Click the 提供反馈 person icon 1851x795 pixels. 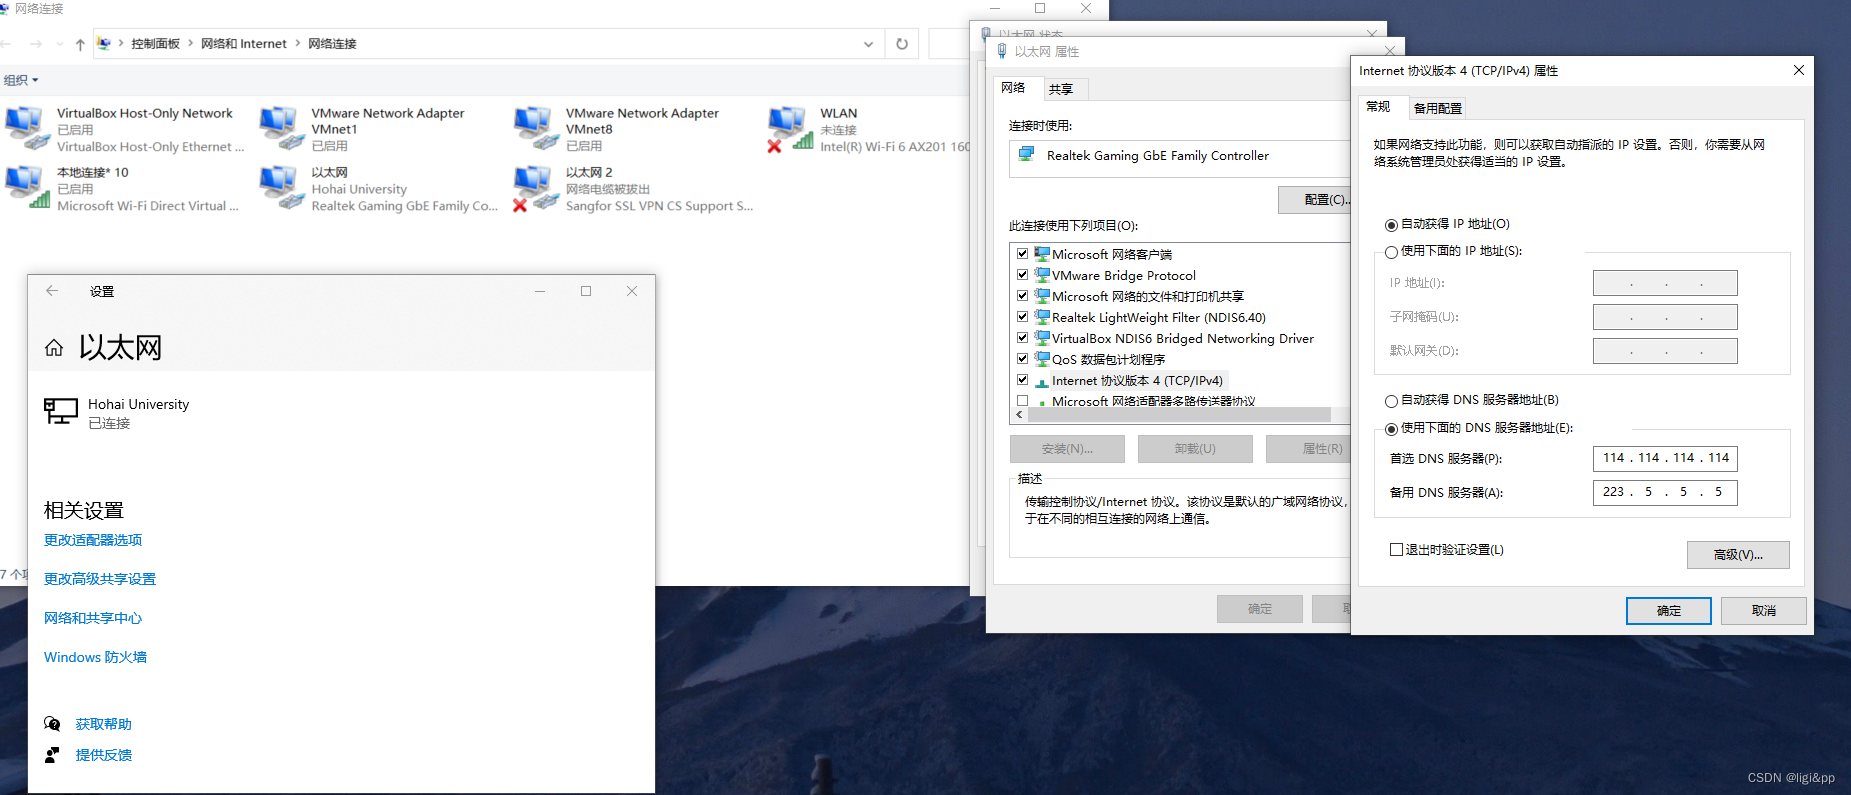[x=53, y=755]
